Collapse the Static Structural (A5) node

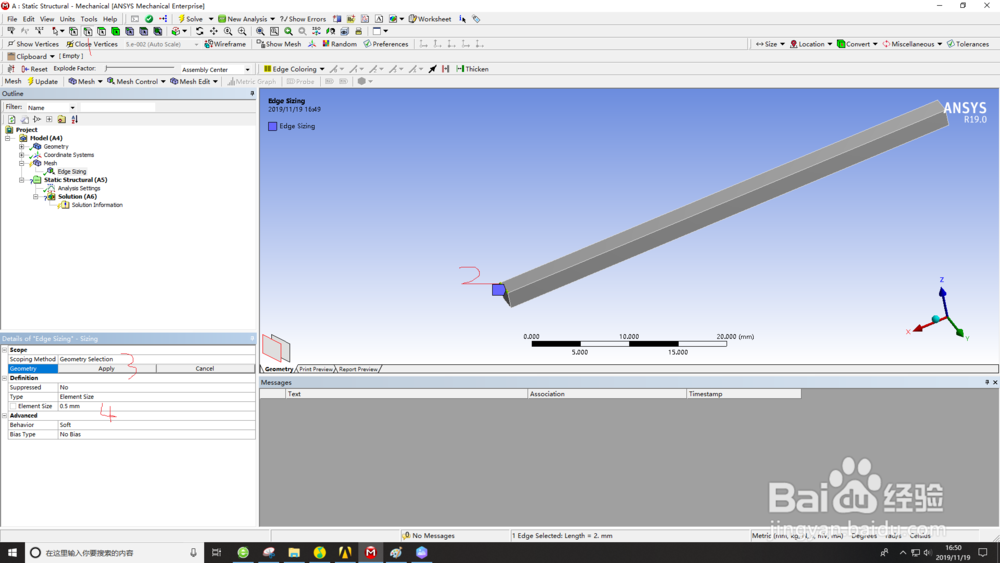click(21, 180)
